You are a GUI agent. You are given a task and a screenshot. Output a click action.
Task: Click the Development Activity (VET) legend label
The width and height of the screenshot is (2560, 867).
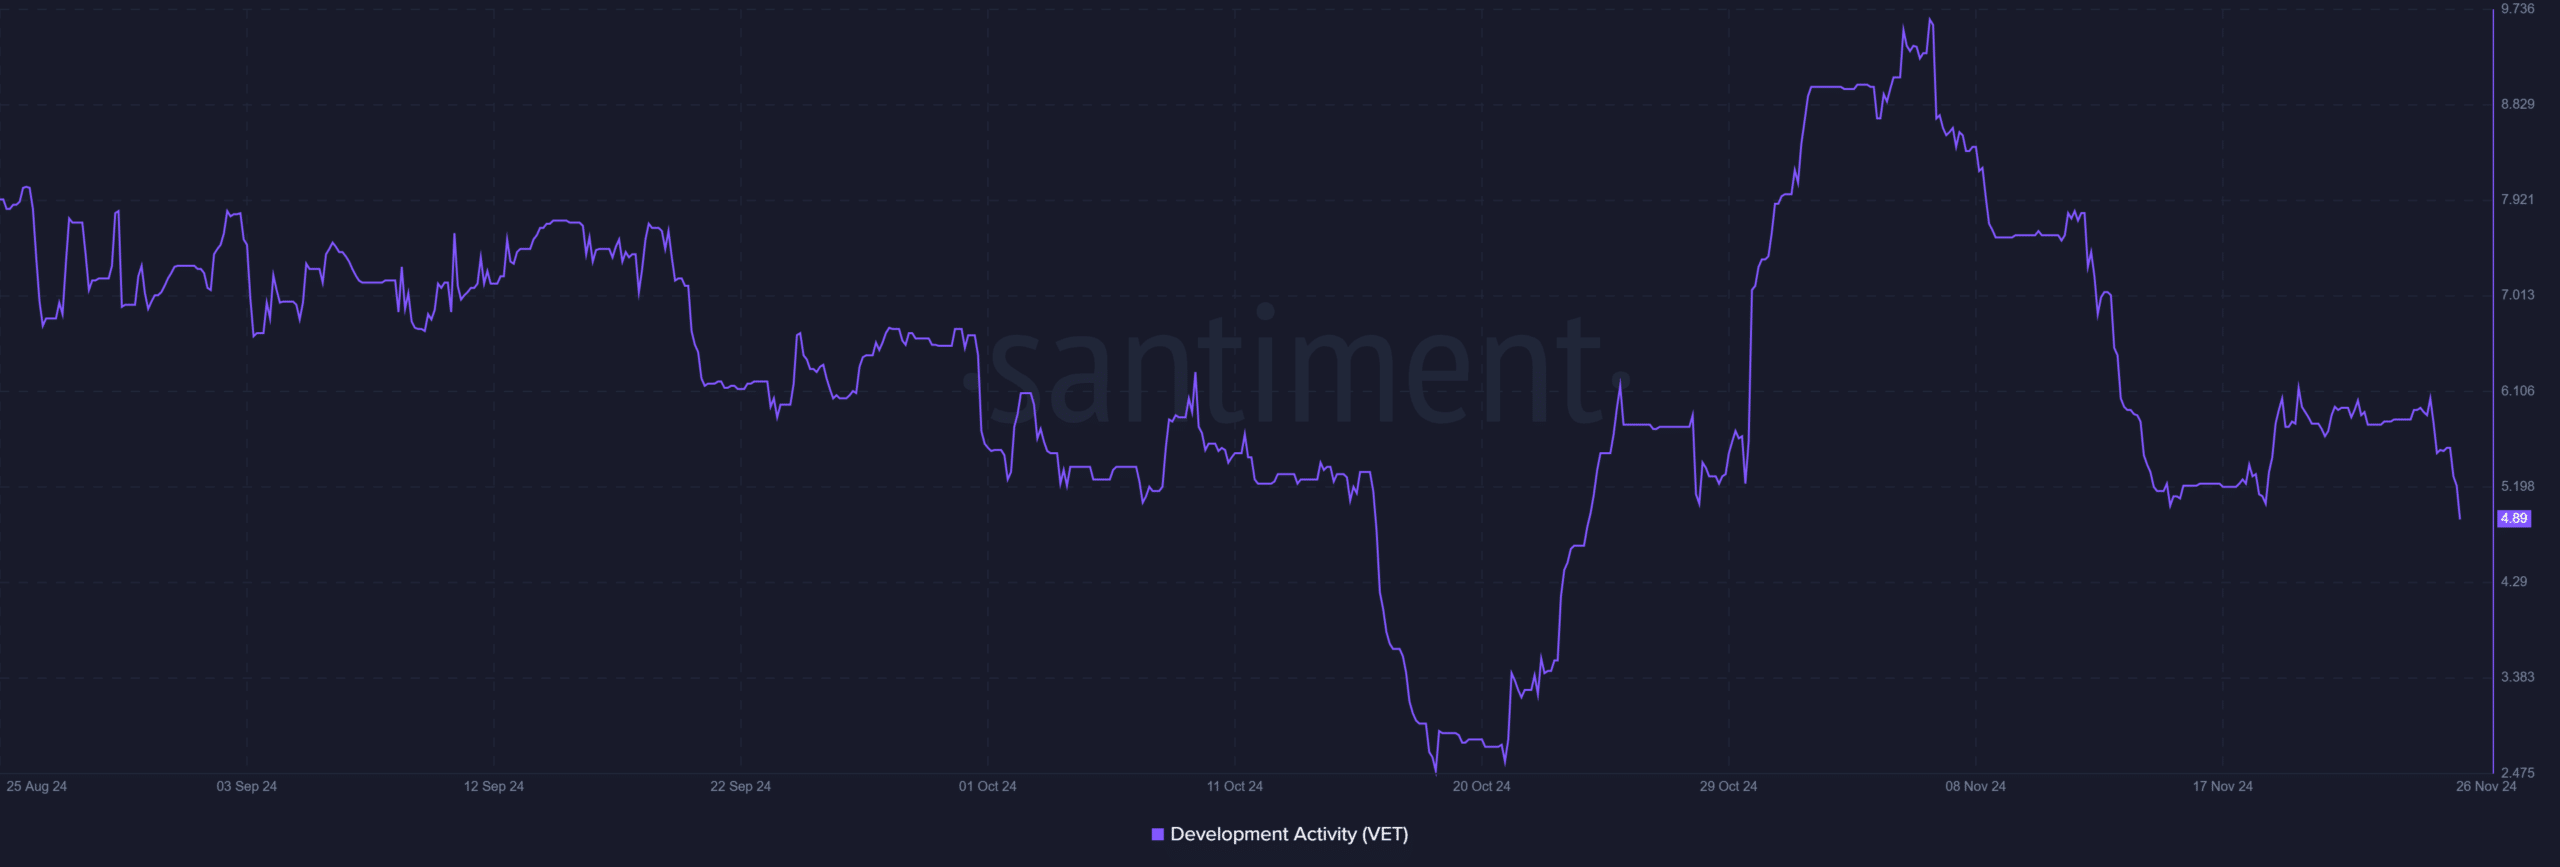tap(1289, 834)
